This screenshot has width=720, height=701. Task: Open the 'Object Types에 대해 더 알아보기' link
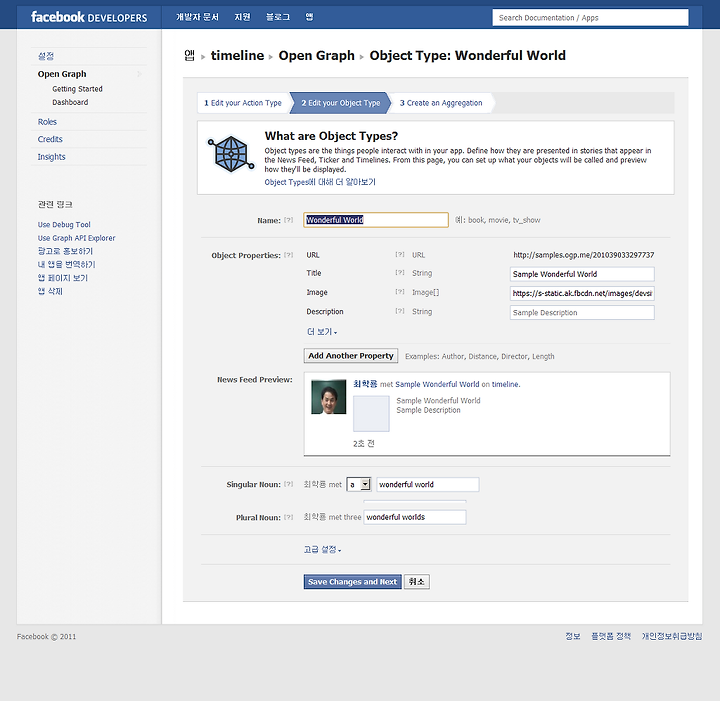pyautogui.click(x=320, y=182)
